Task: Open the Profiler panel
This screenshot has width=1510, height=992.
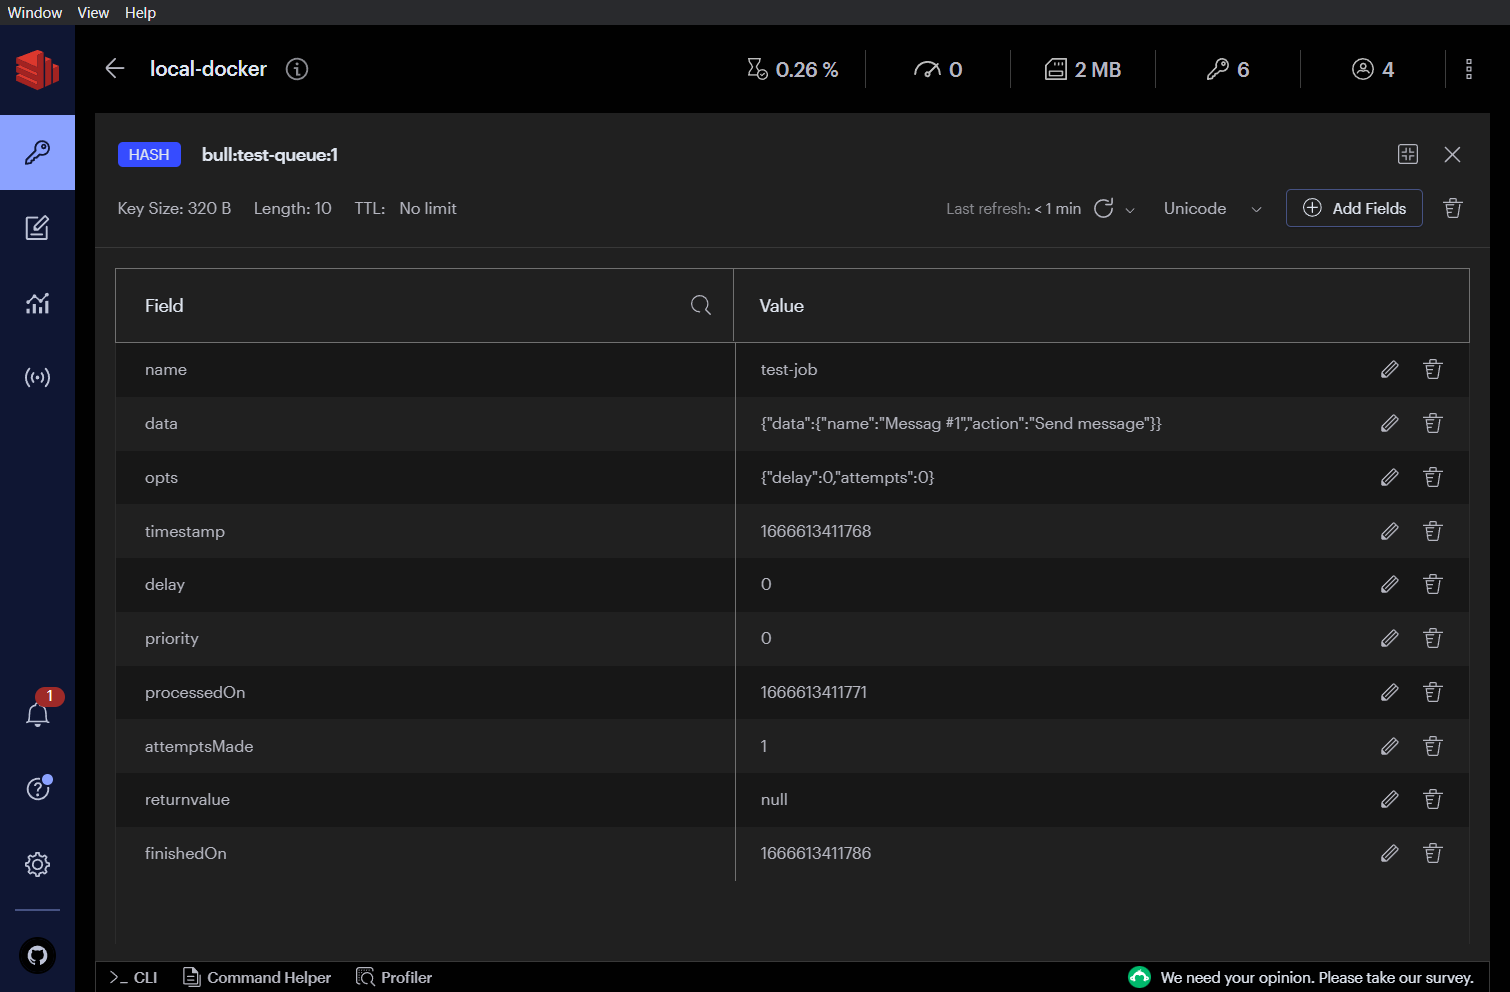Action: click(394, 977)
